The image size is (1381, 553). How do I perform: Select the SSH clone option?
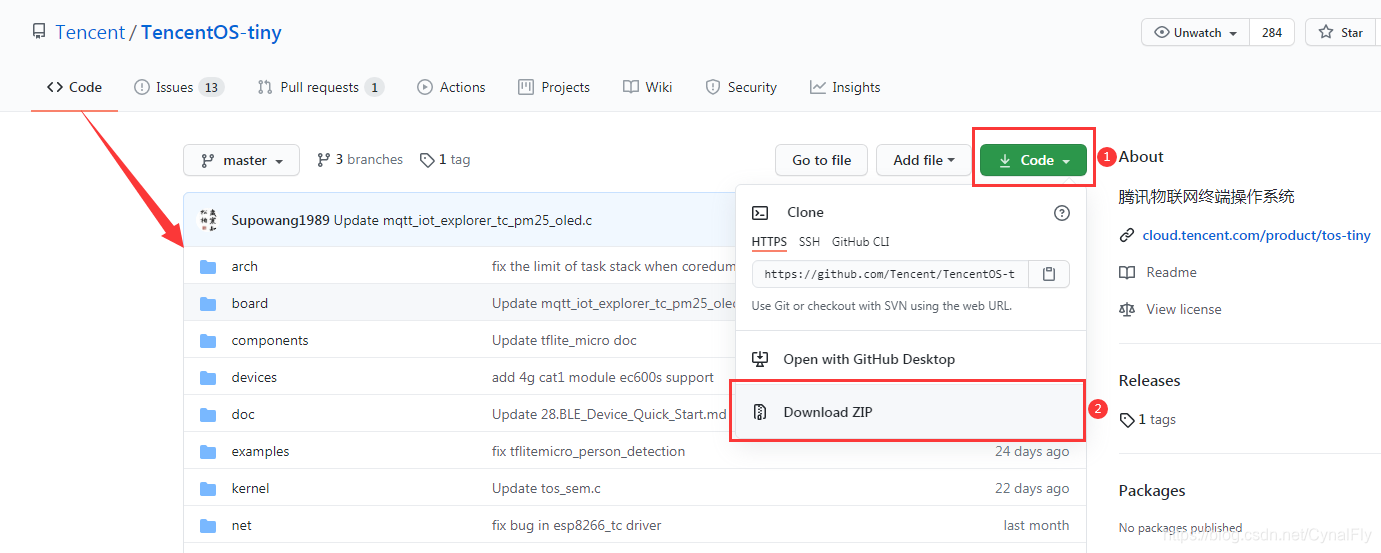pyautogui.click(x=809, y=242)
